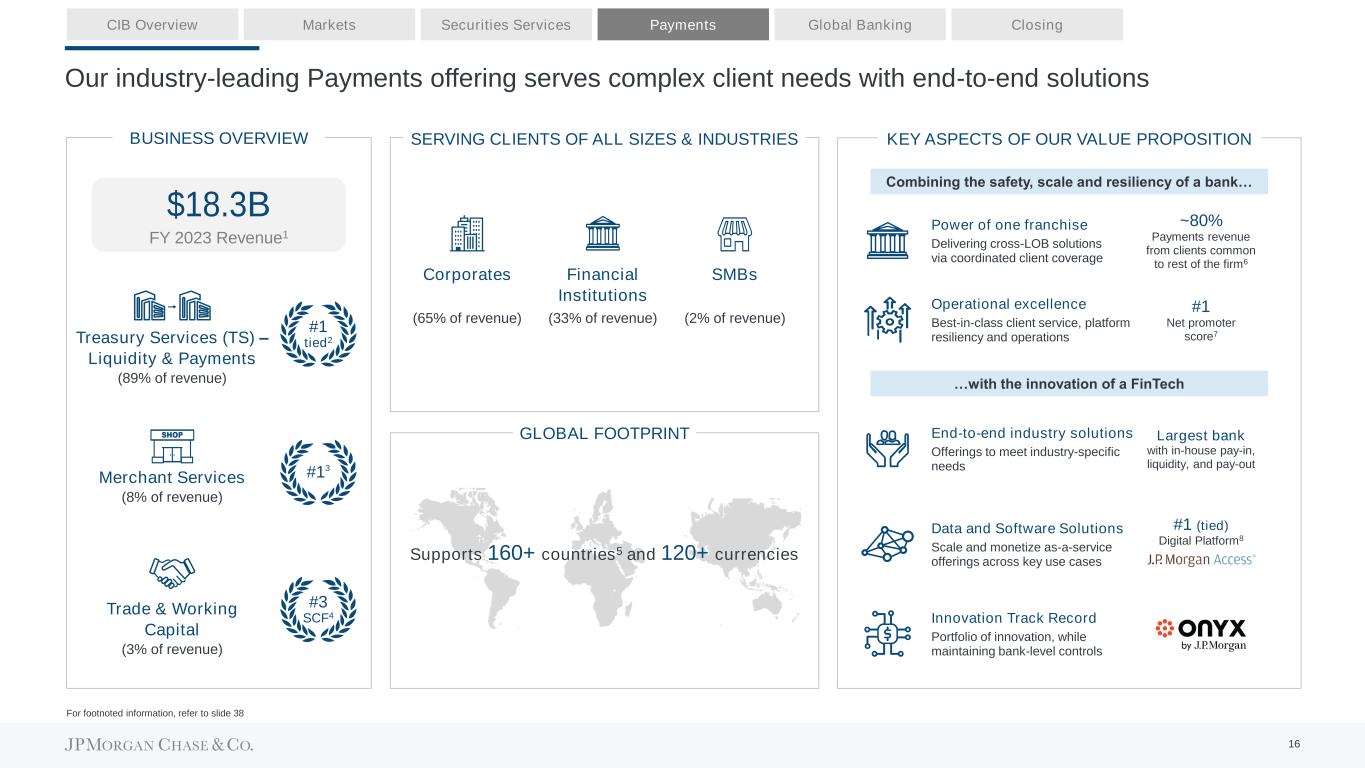This screenshot has height=768, width=1365.
Task: Click the 'Power of one franchise' heading
Action: click(1009, 224)
